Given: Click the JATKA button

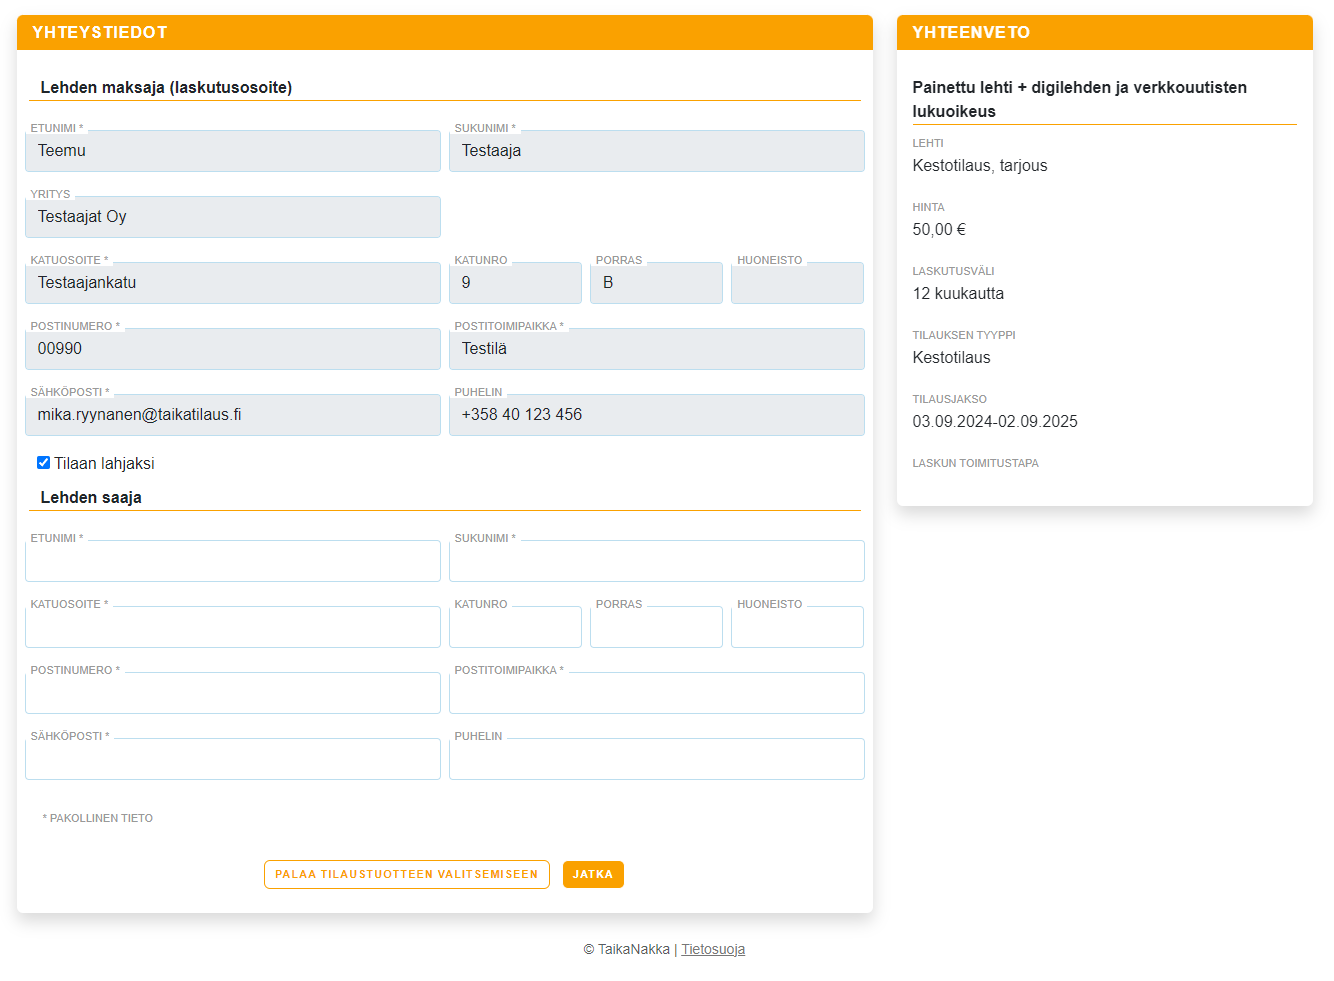Looking at the screenshot, I should coord(593,874).
